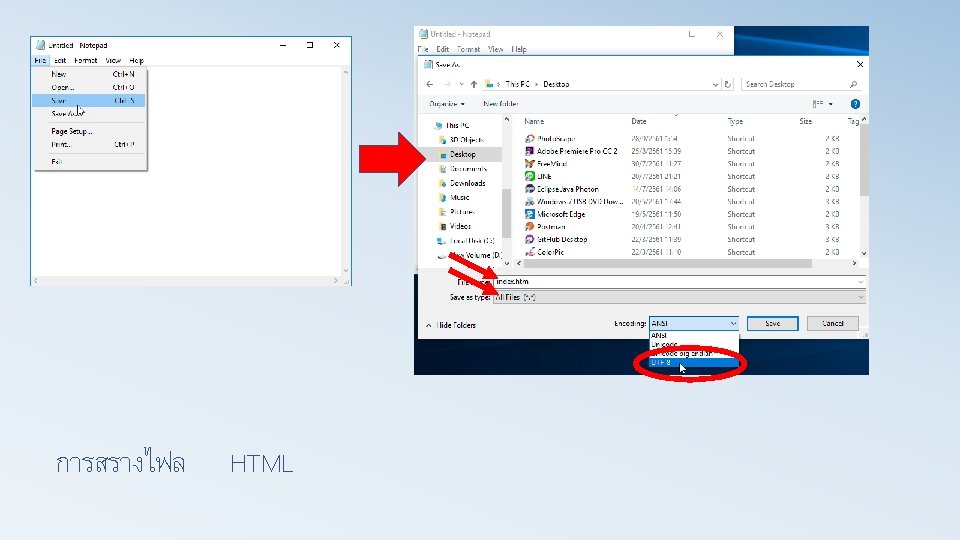Click Page Setup... in left Notepad menu

(x=89, y=131)
